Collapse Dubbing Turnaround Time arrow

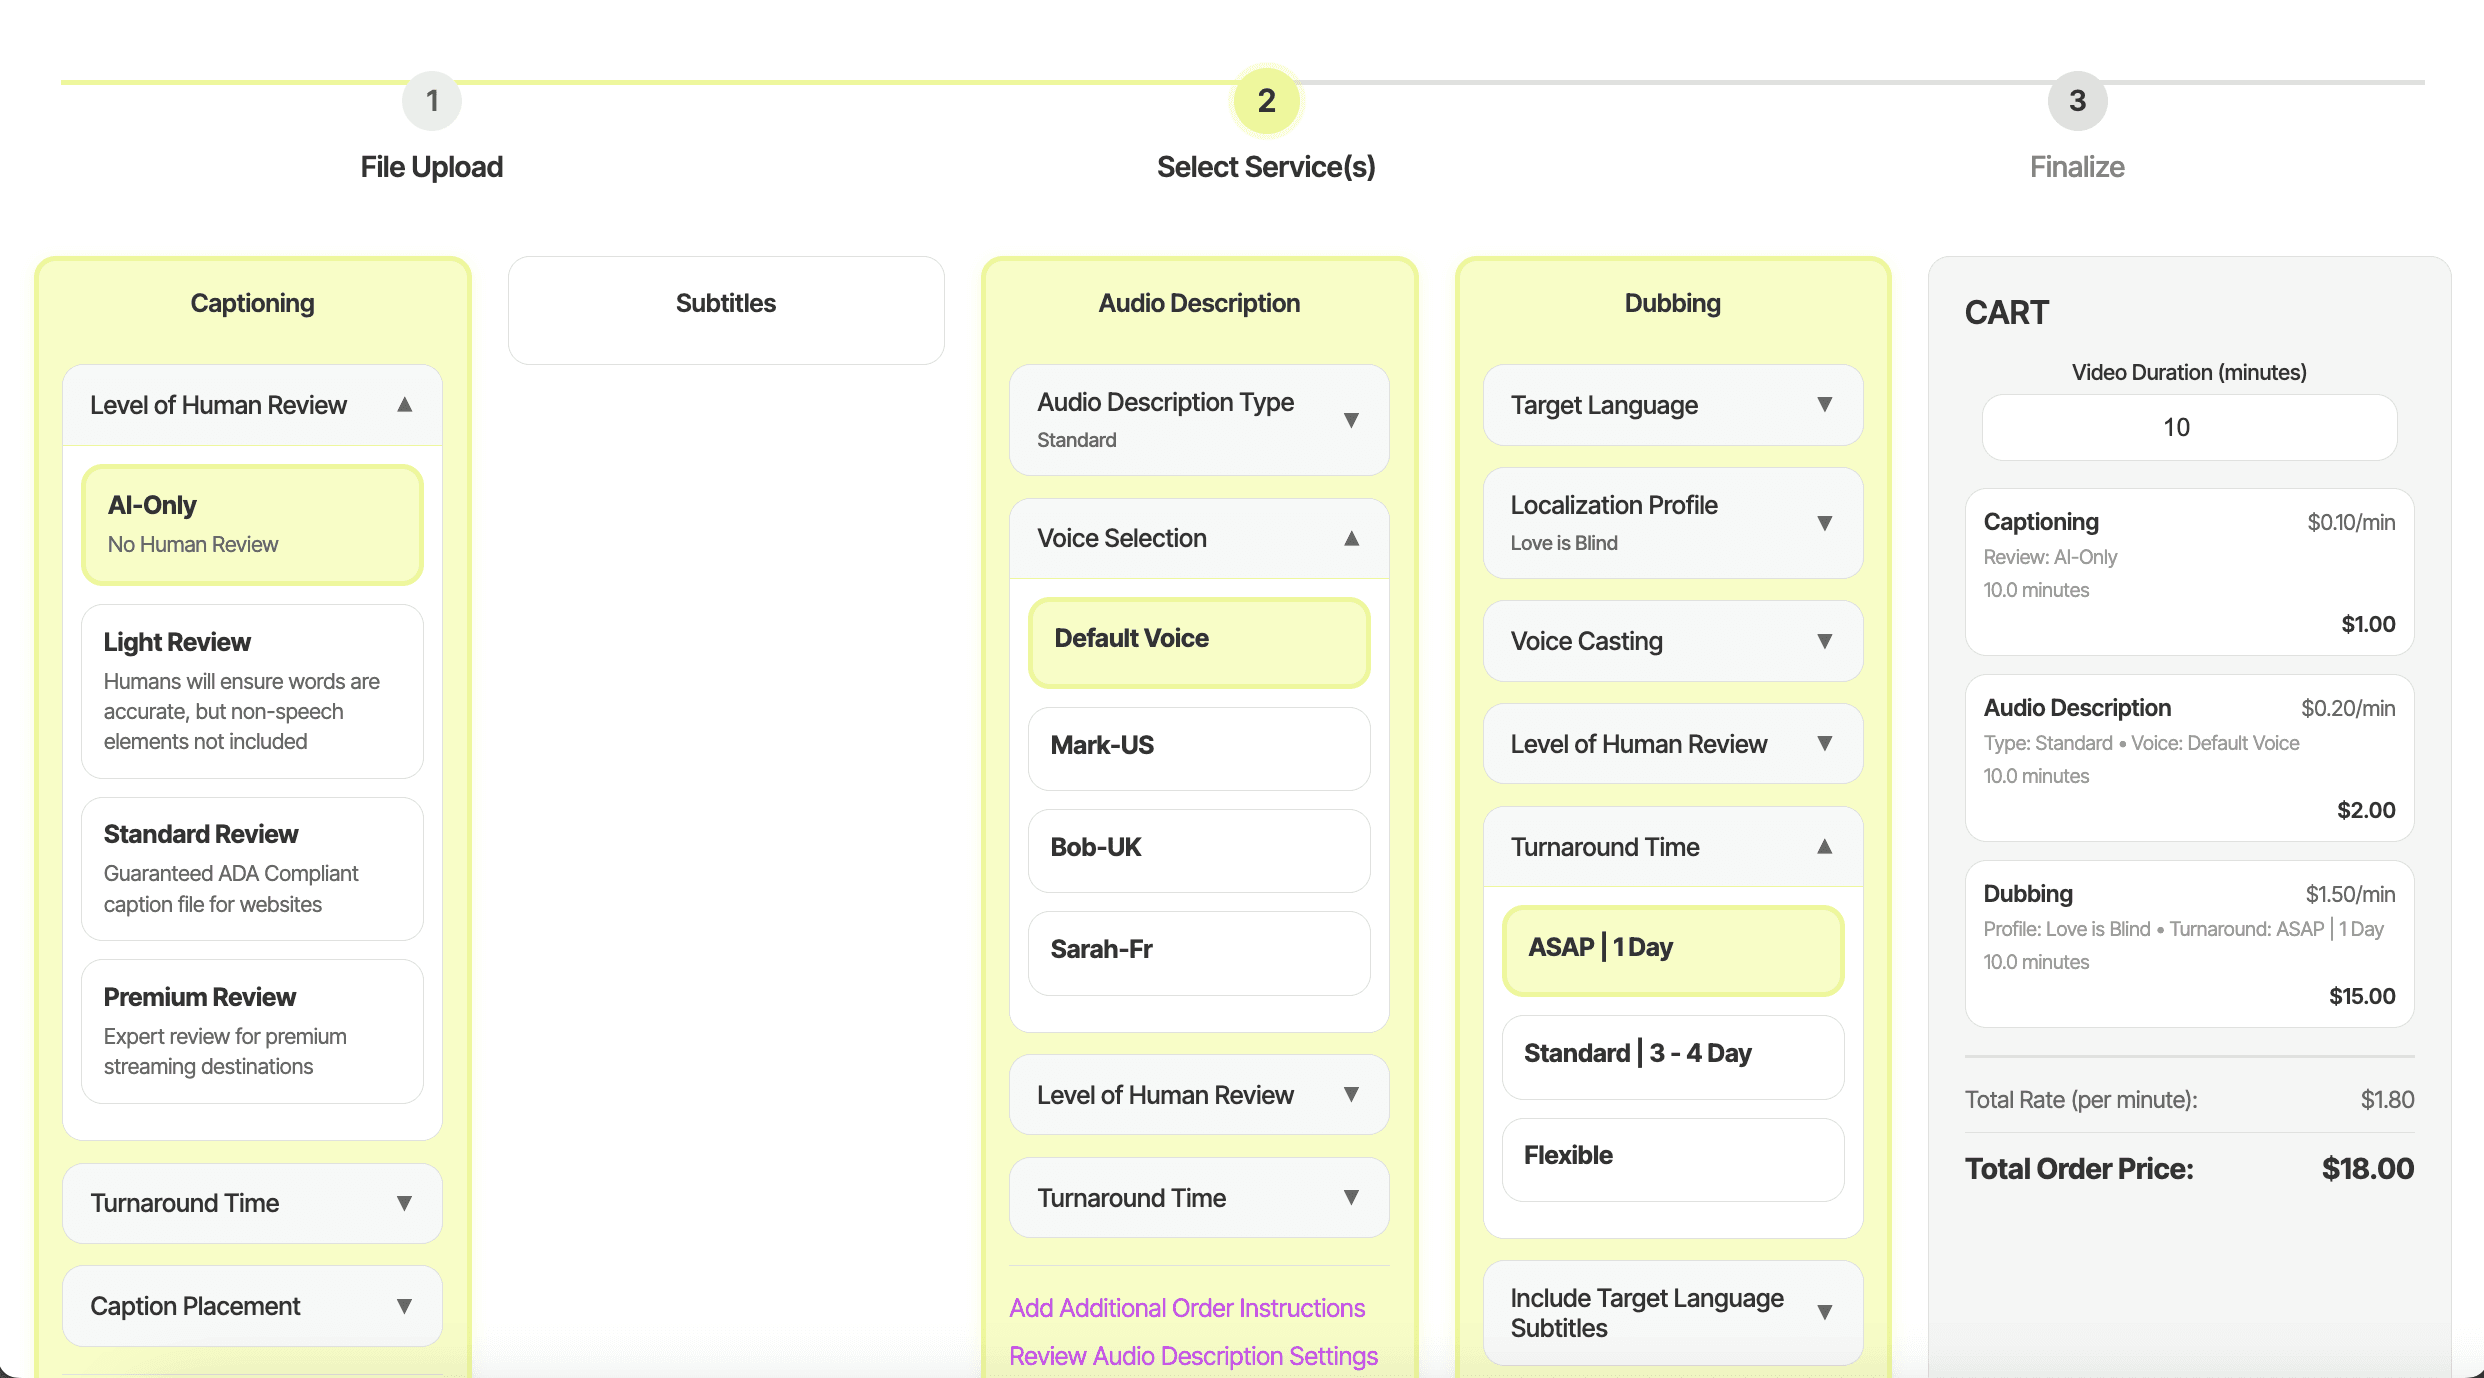click(1824, 847)
